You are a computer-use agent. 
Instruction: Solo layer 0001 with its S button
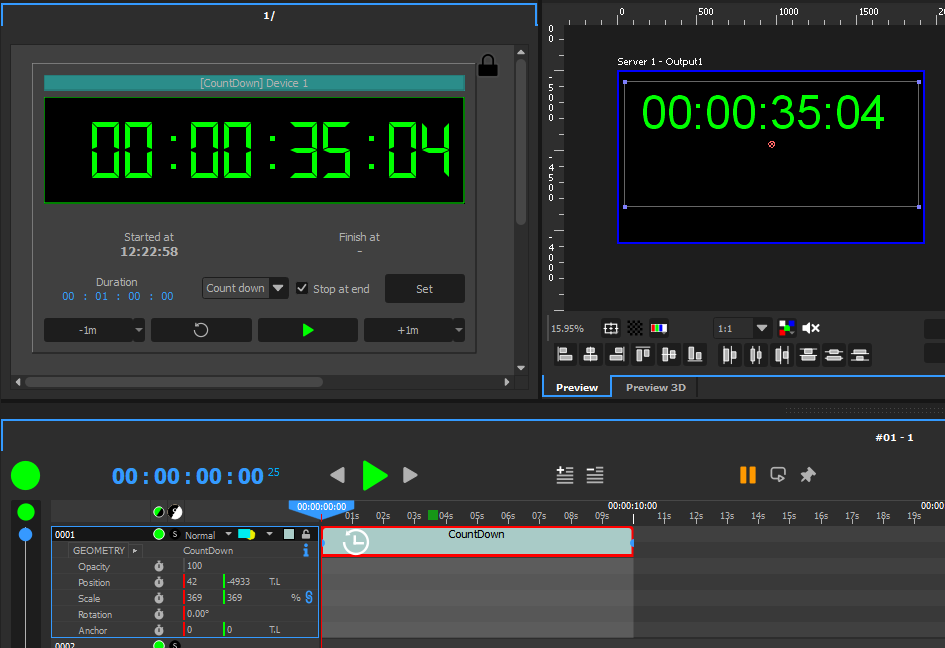point(175,534)
